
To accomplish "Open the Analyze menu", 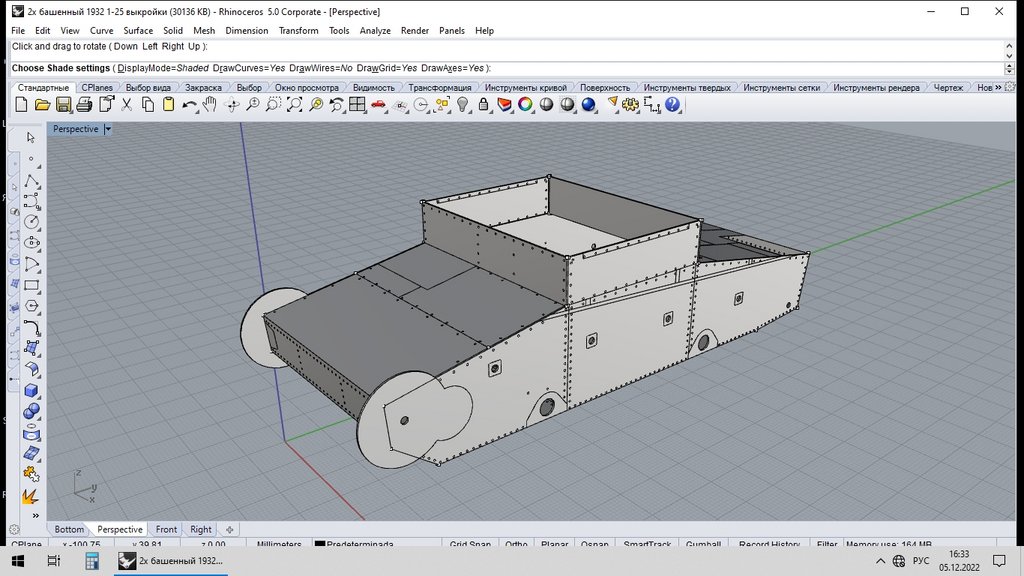I will click(375, 31).
